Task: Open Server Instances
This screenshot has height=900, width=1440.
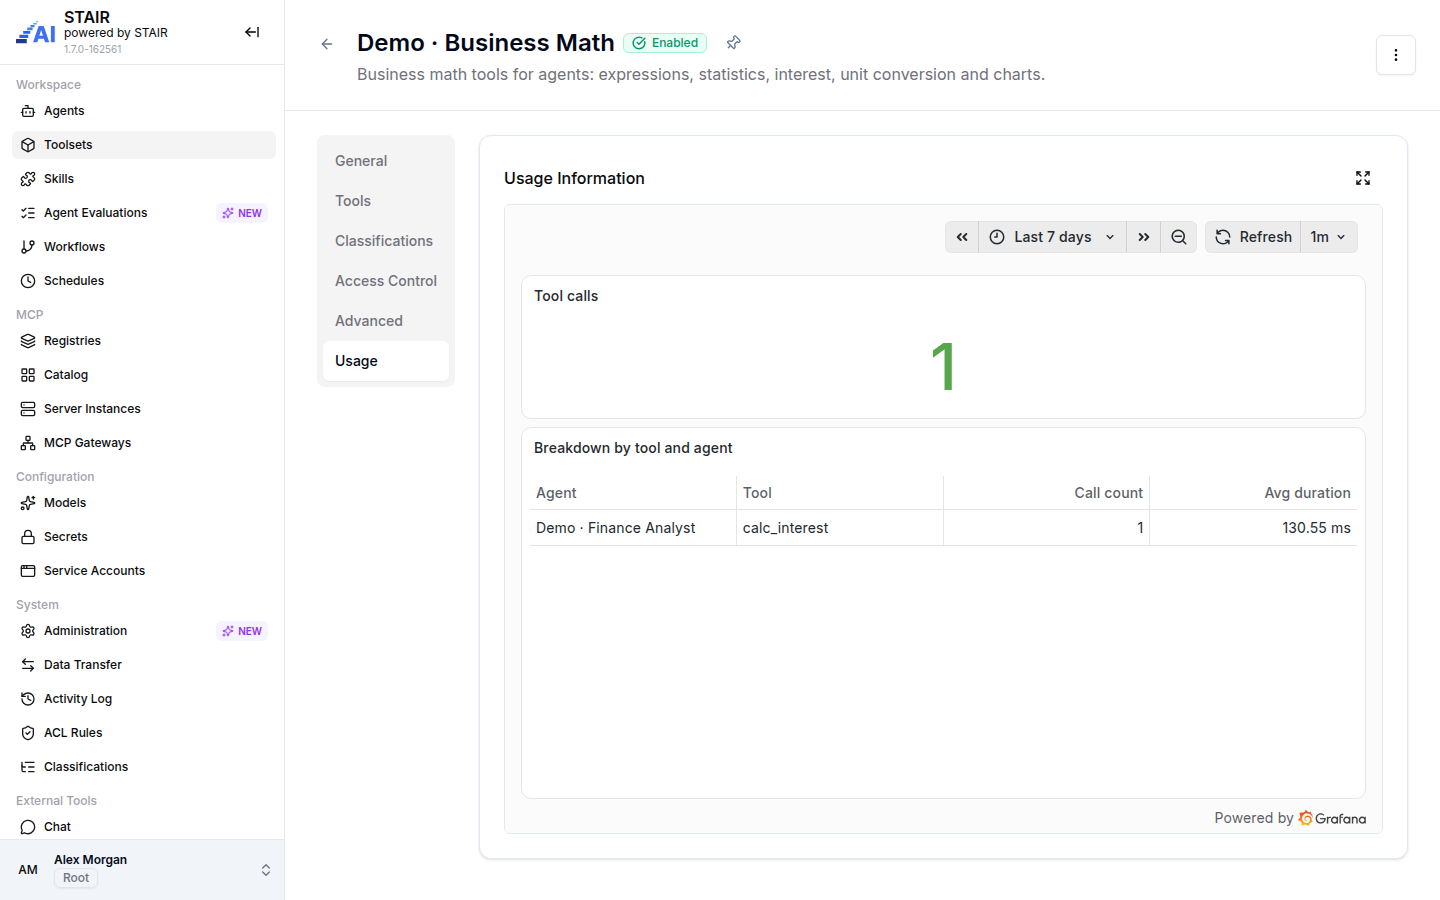Action: coord(144,409)
